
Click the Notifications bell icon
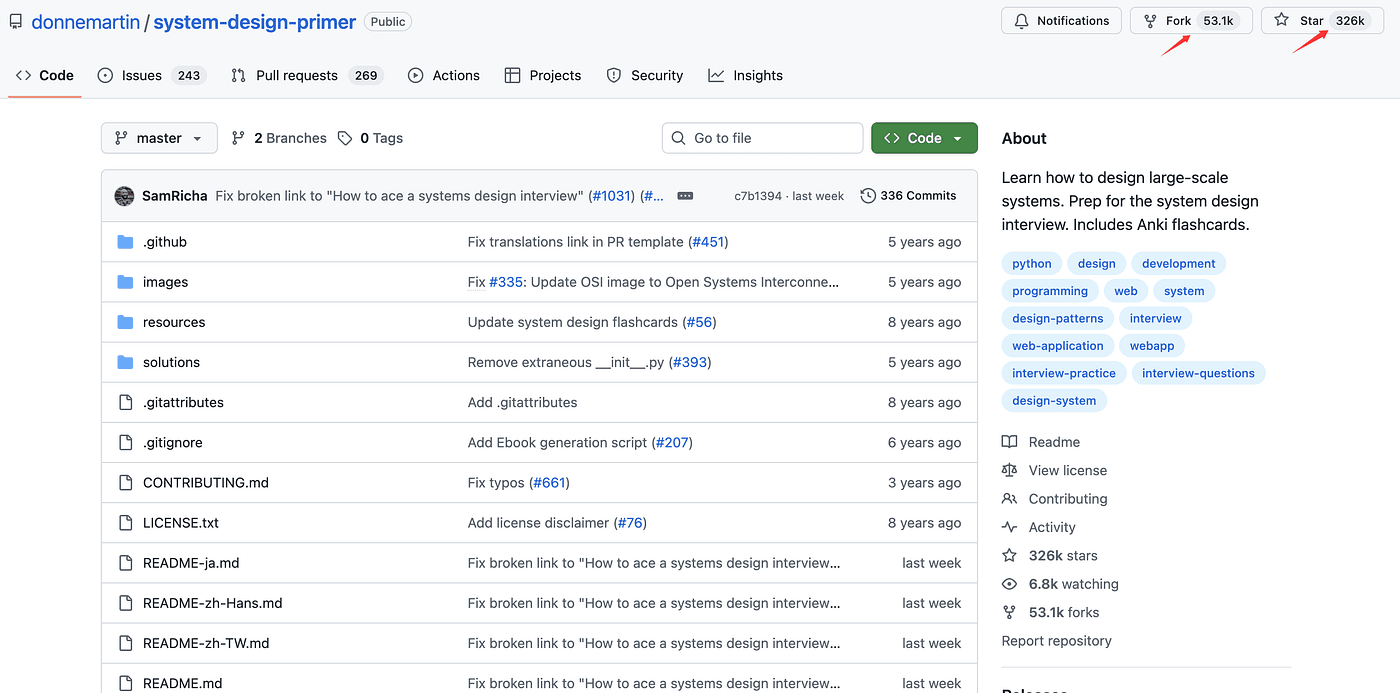(1021, 21)
